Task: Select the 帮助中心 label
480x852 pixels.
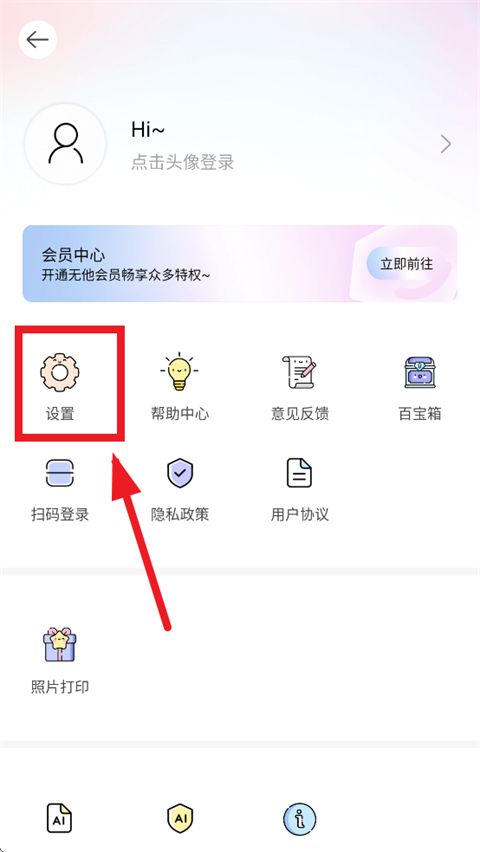Action: (179, 414)
